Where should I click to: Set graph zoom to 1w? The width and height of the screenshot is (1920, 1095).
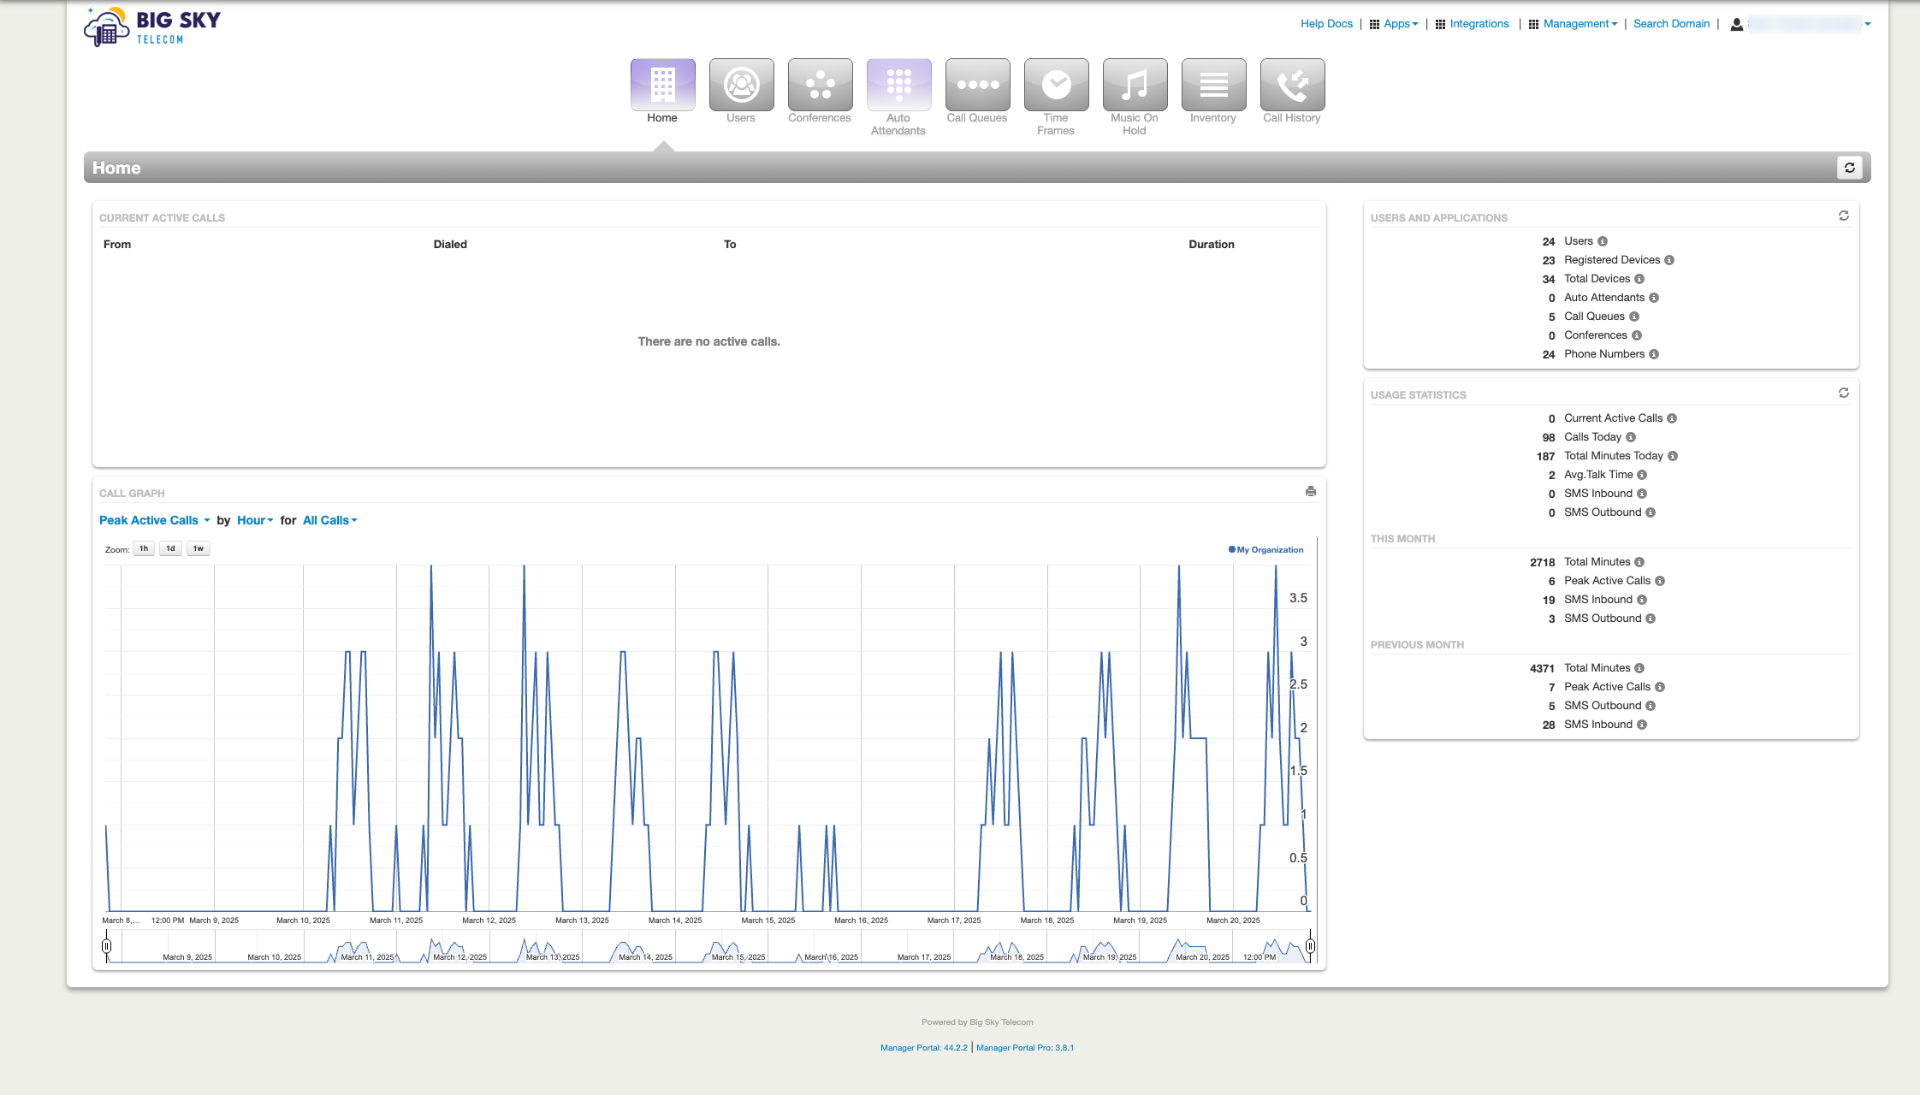click(x=198, y=549)
